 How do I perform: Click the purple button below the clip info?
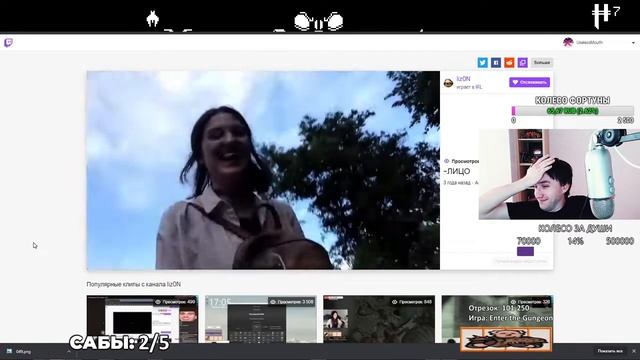coord(525,251)
